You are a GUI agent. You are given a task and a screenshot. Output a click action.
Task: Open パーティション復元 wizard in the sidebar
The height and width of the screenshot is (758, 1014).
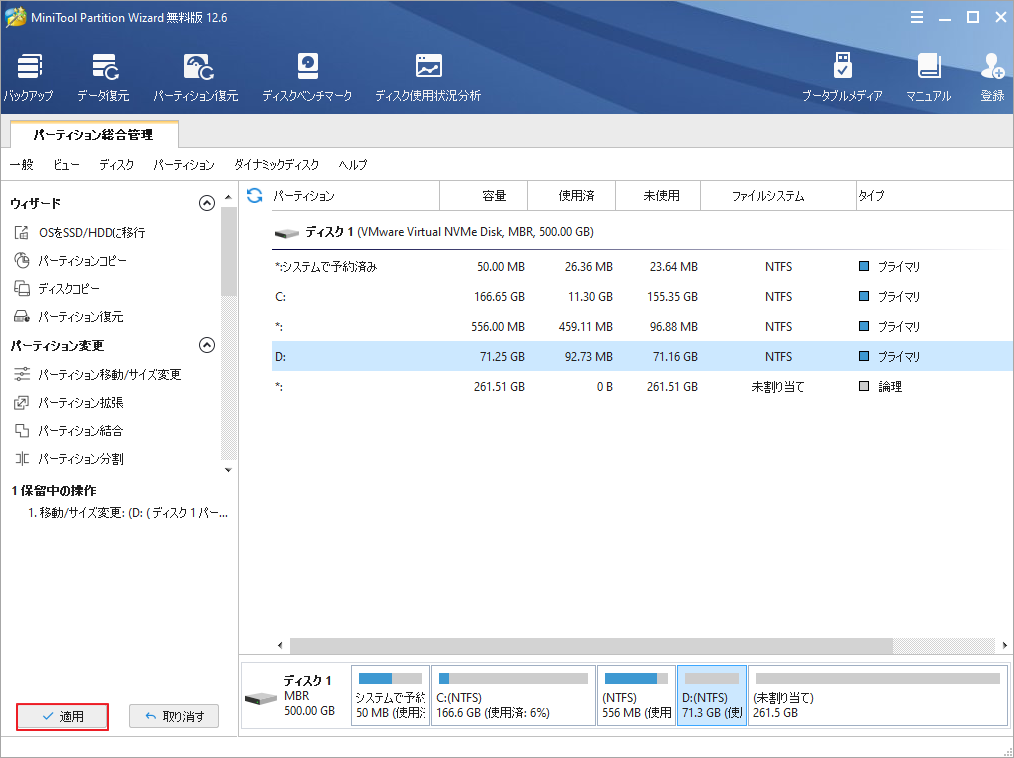pos(69,316)
